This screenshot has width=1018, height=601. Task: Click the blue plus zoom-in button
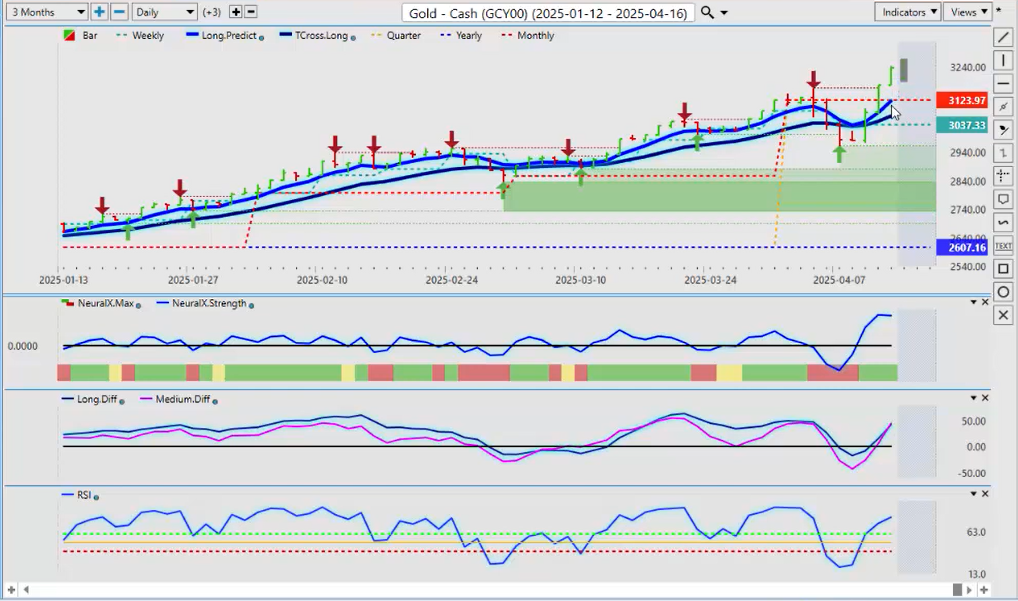(99, 12)
